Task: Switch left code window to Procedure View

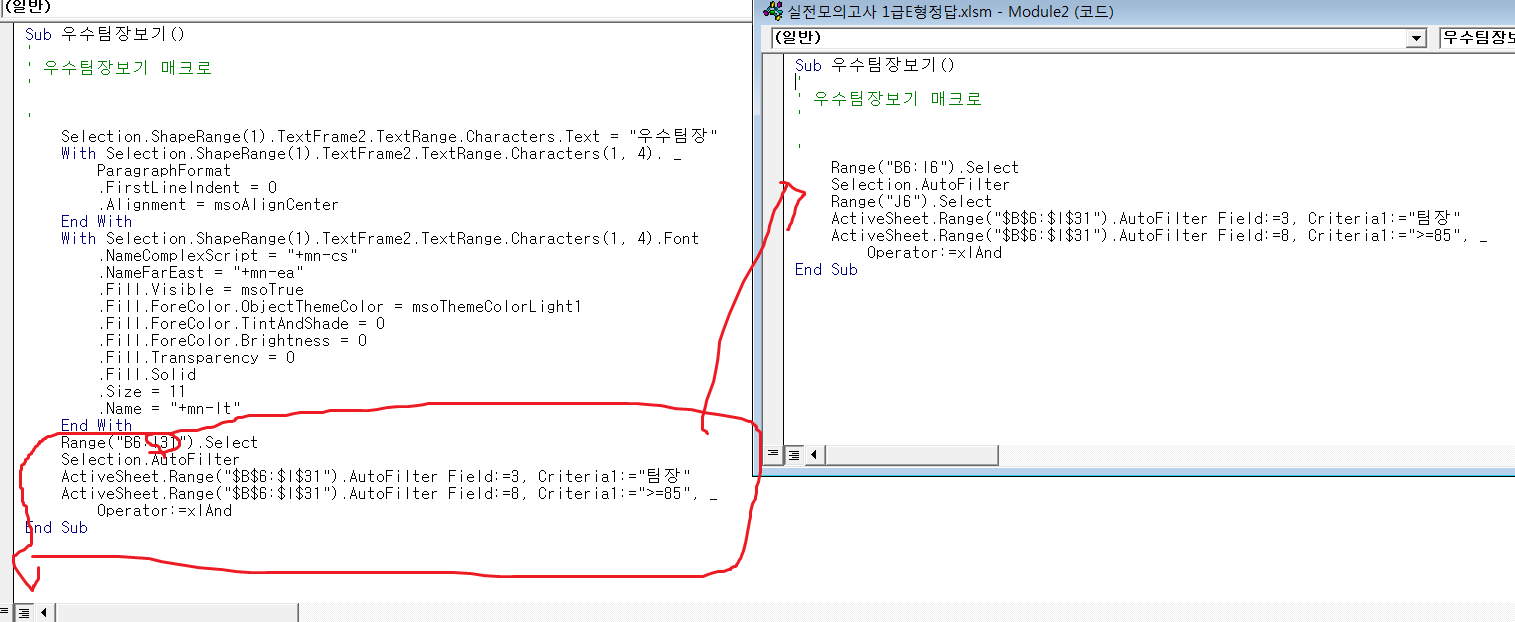Action: [x=6, y=611]
